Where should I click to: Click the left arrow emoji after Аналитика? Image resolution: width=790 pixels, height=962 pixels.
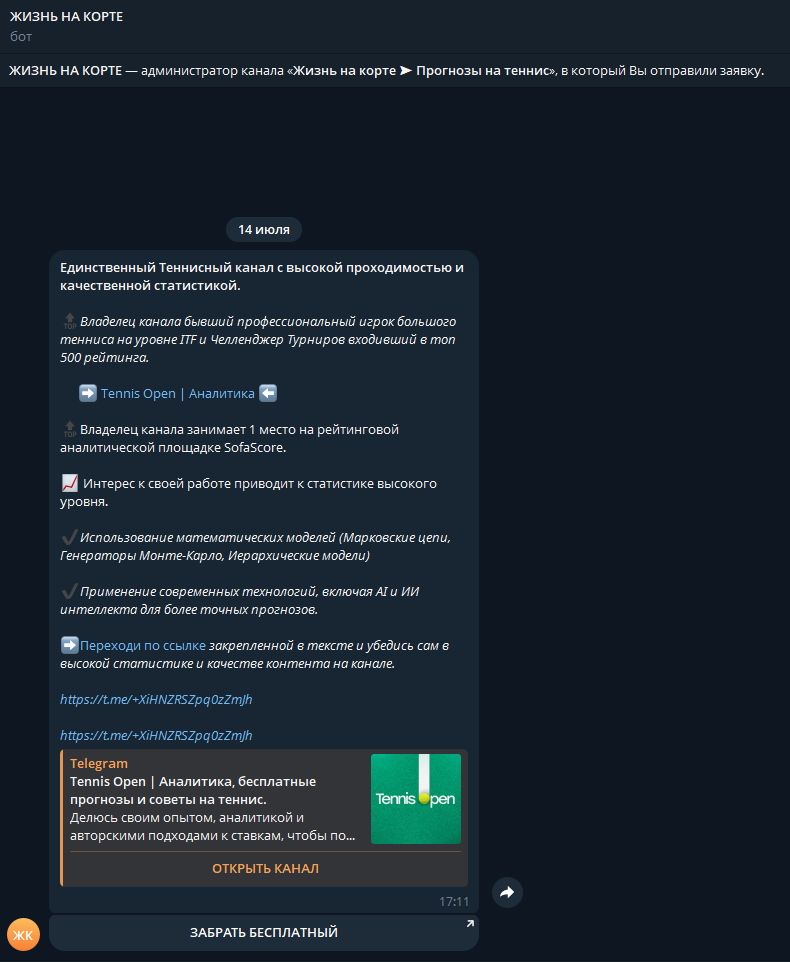point(268,393)
